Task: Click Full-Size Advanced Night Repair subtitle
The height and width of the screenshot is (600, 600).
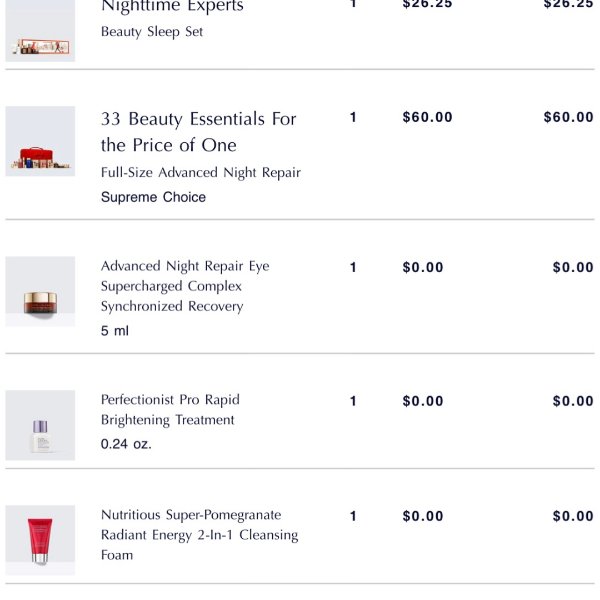Action: tap(201, 173)
